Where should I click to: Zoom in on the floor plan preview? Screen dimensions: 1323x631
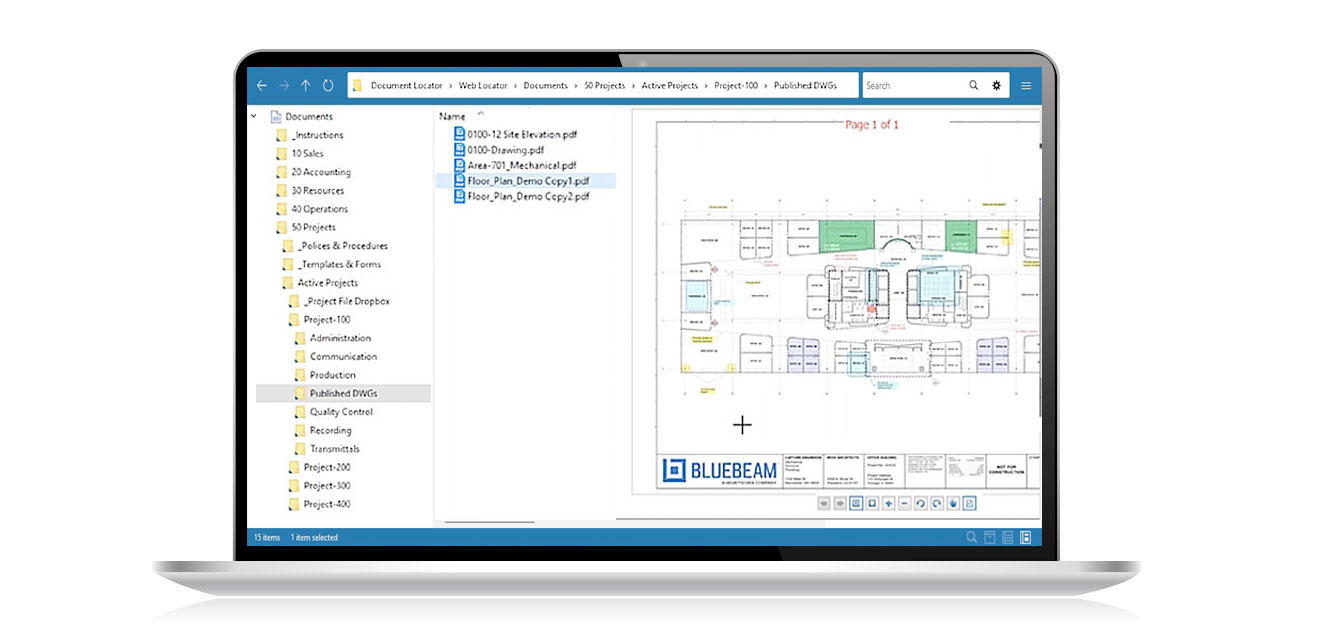(x=889, y=505)
